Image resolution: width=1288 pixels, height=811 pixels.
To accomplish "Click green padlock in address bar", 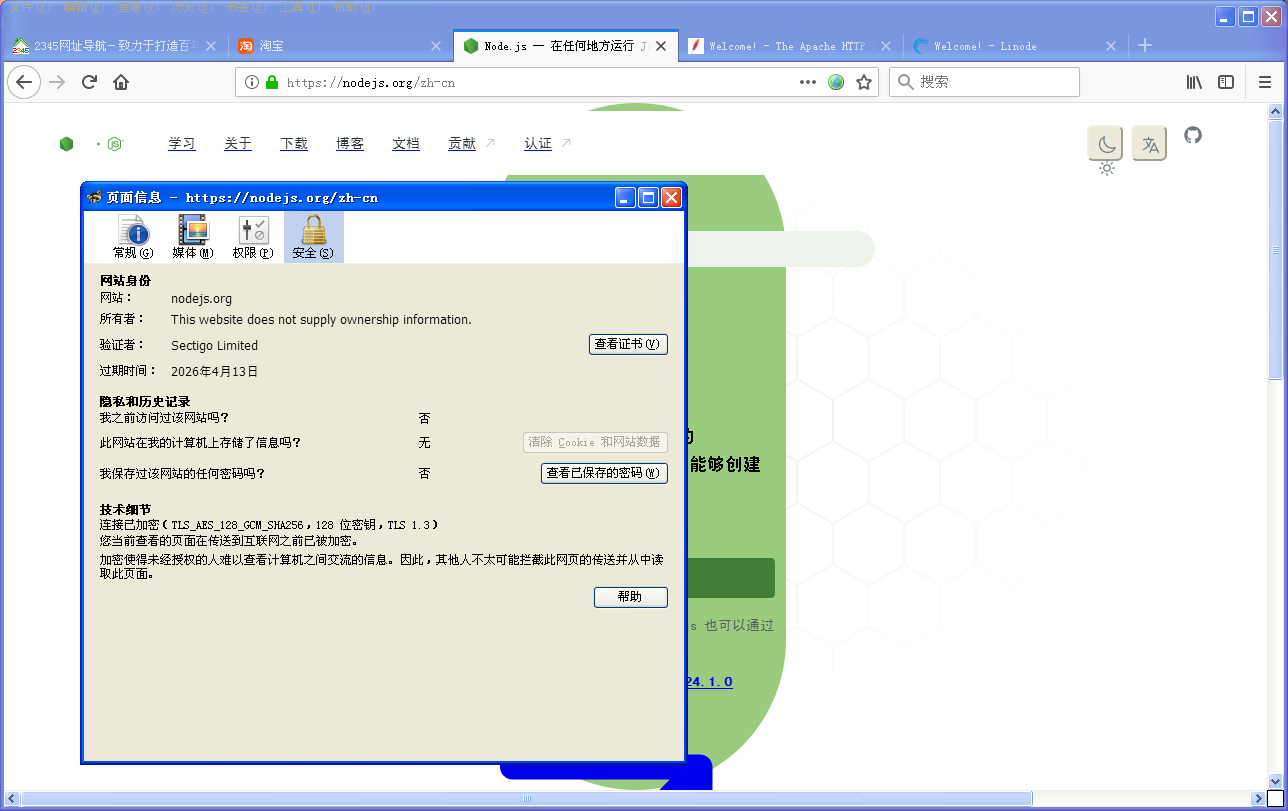I will click(x=271, y=82).
